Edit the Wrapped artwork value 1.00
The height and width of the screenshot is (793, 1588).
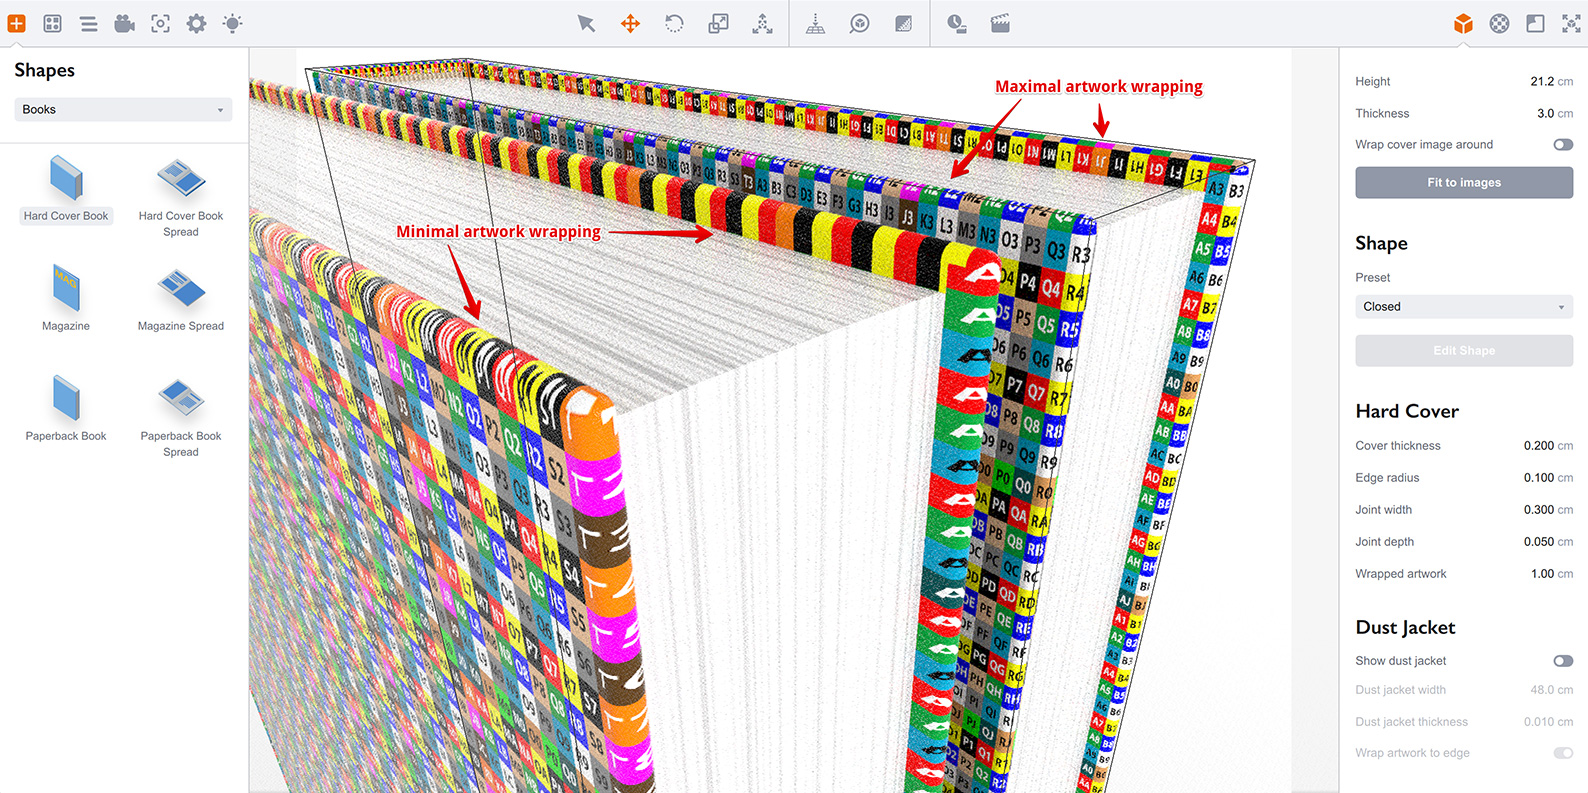(x=1542, y=574)
